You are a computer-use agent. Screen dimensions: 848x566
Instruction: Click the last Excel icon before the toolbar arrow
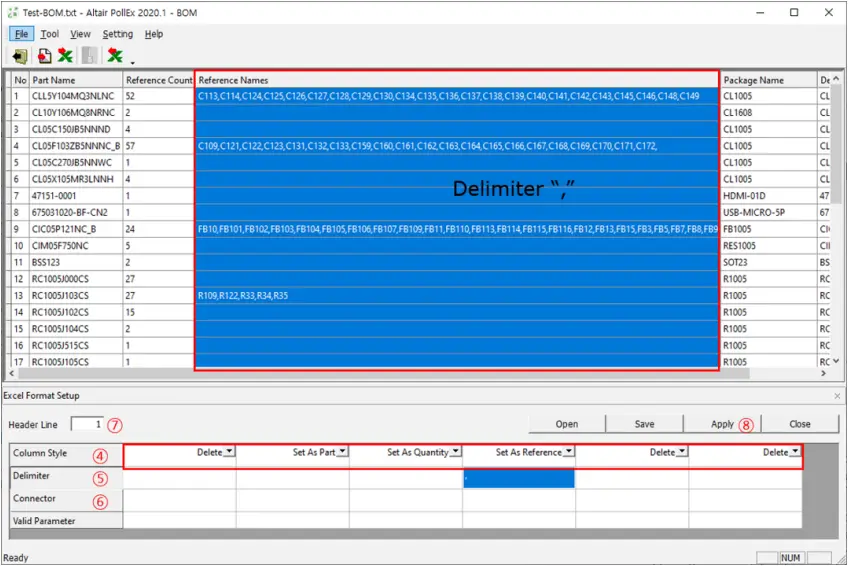point(115,55)
